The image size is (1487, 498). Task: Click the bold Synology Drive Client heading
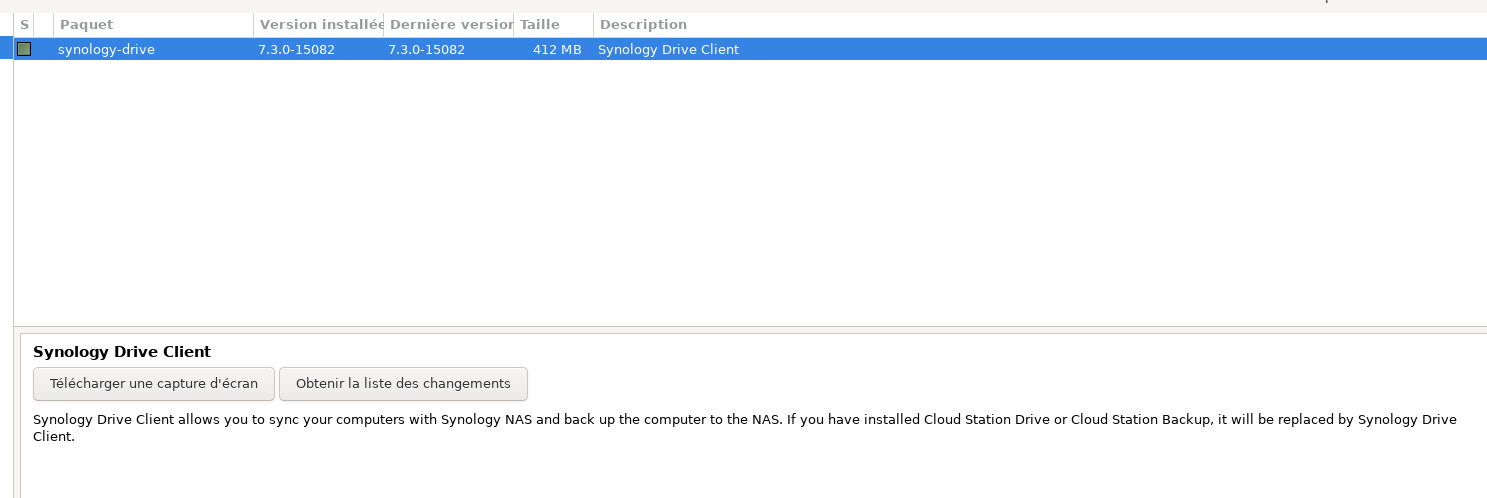point(122,352)
